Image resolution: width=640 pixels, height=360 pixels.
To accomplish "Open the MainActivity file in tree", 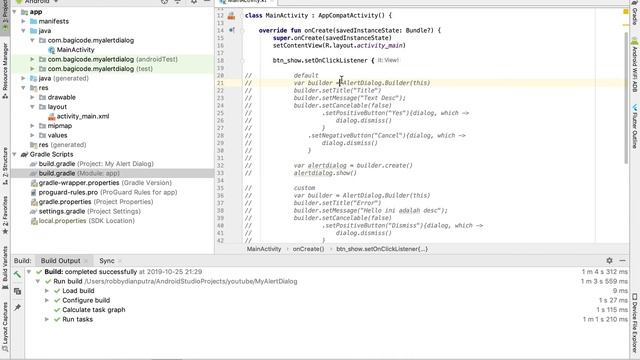I will 76,50.
